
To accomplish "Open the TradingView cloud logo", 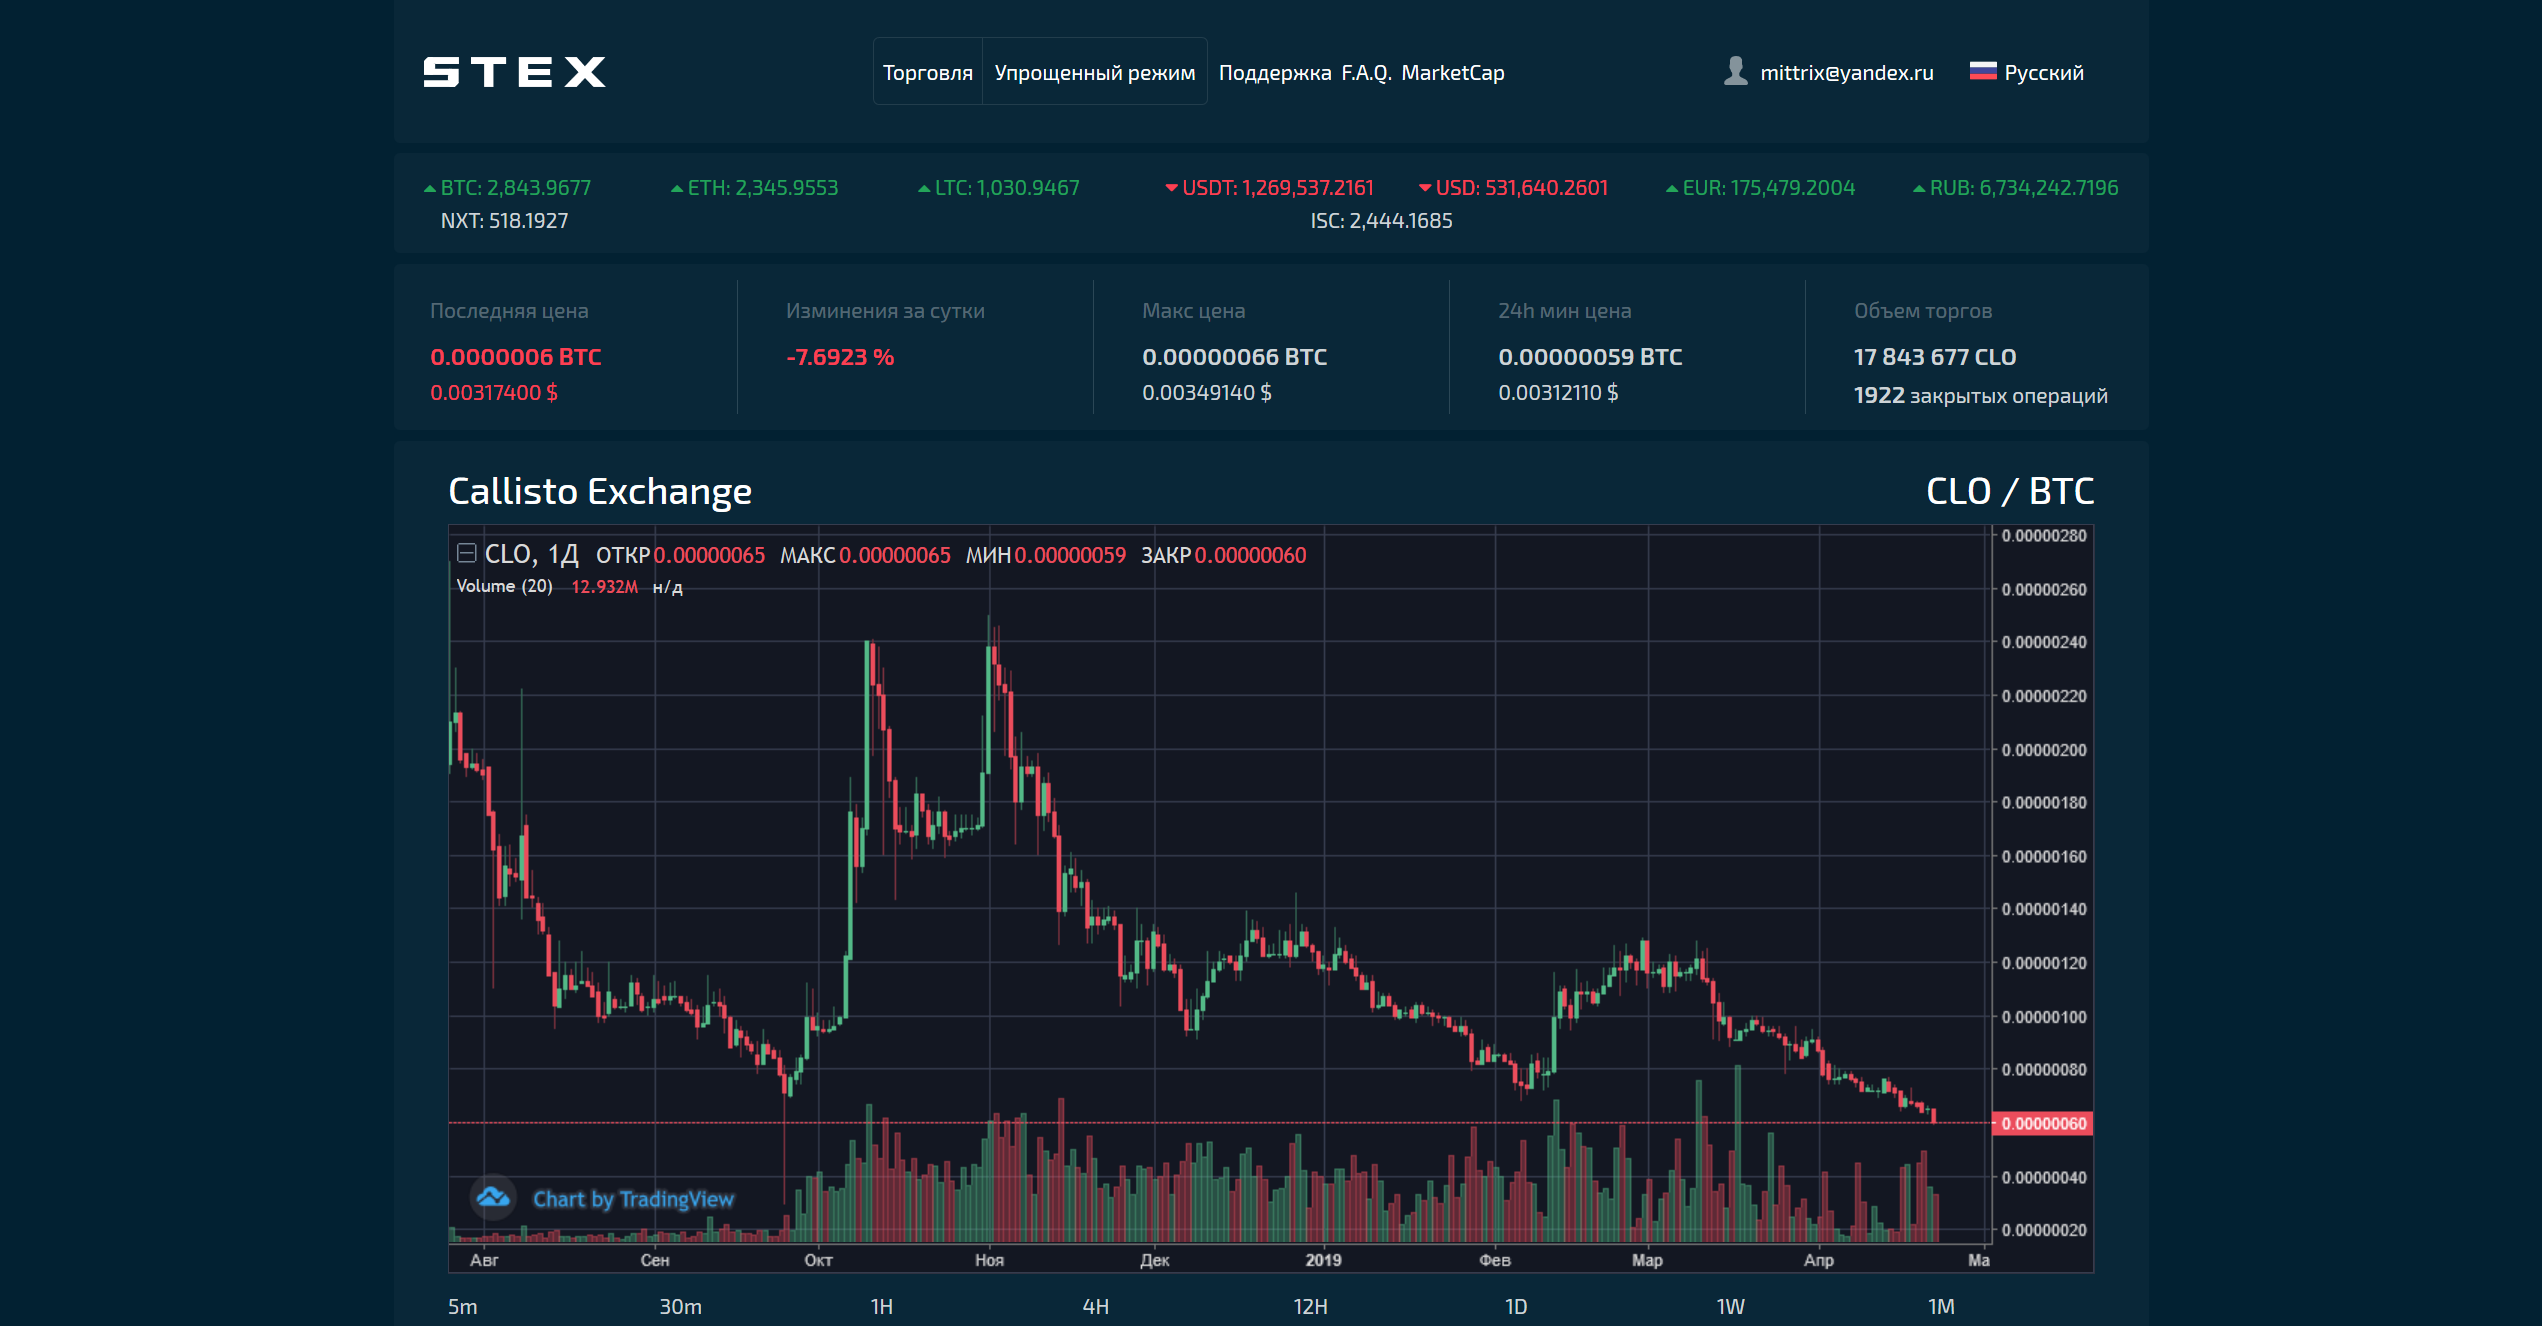I will (493, 1197).
